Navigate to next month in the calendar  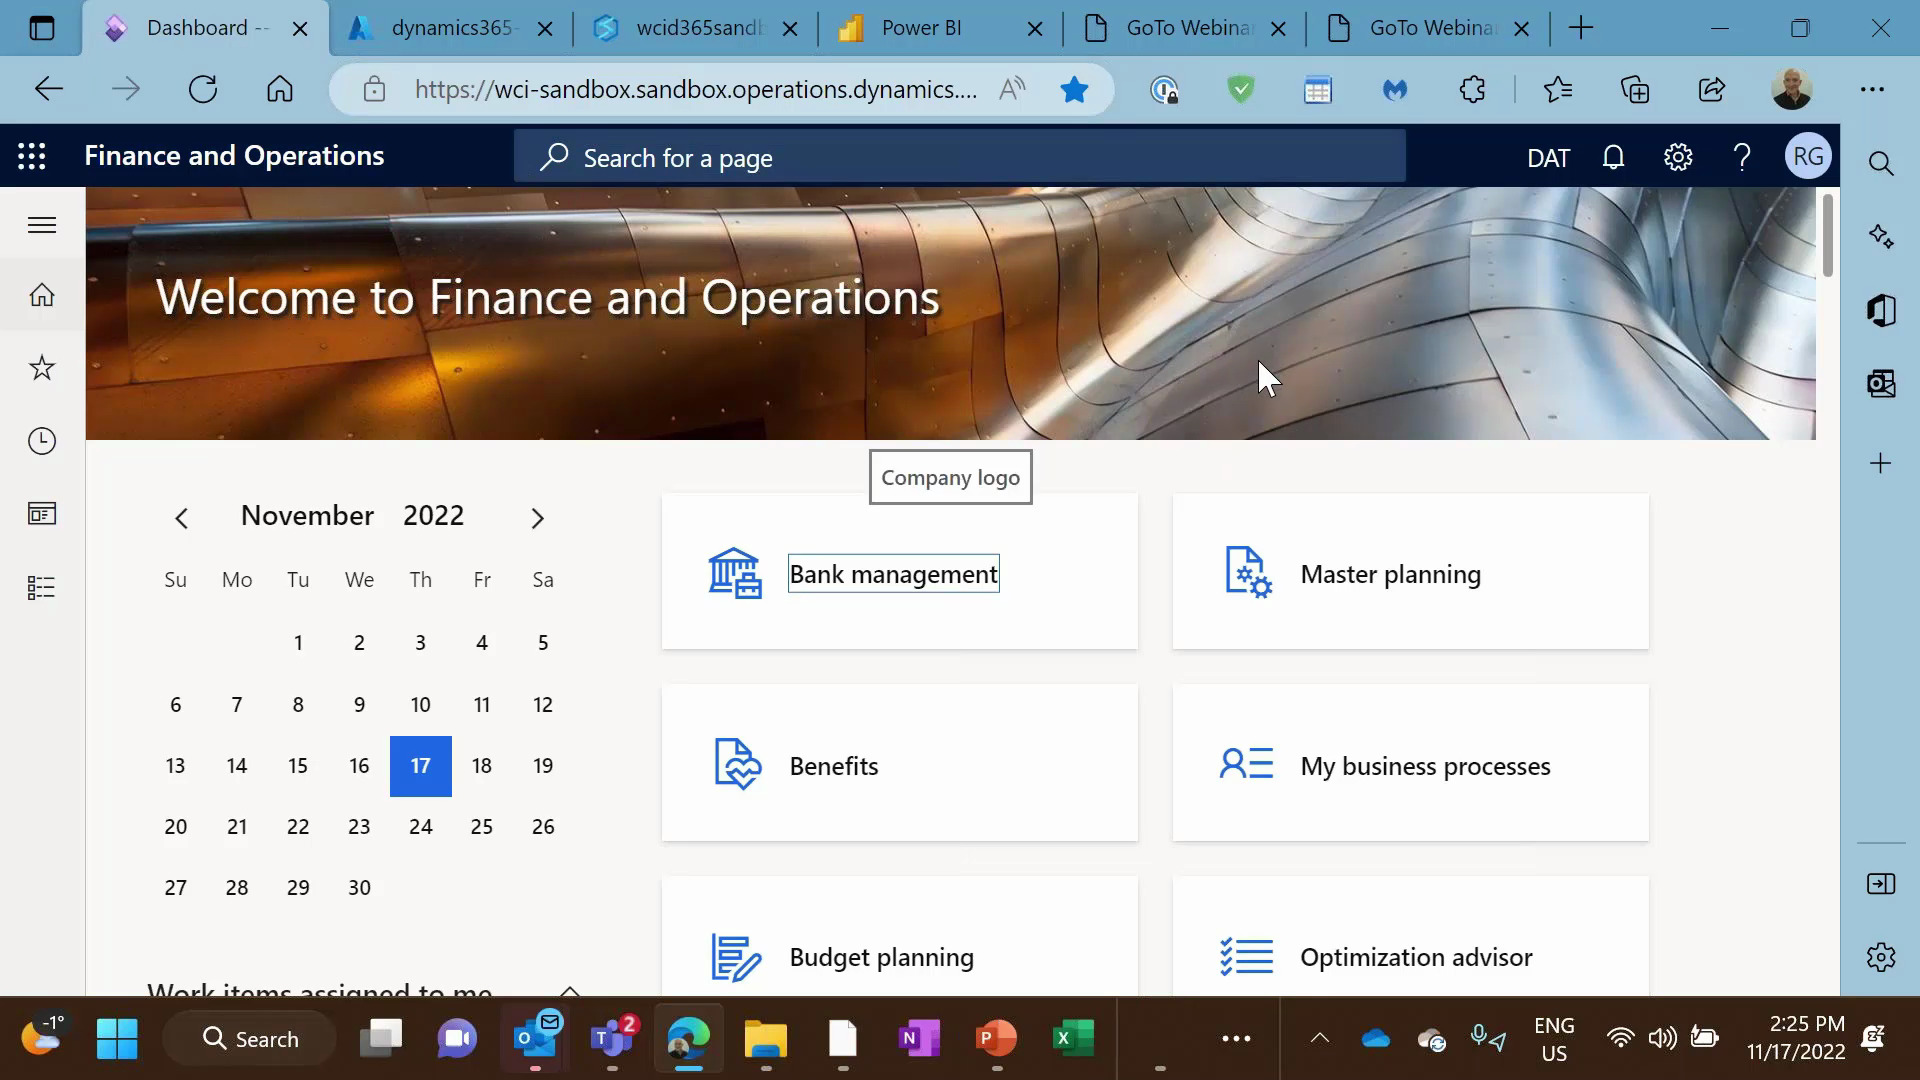(x=538, y=517)
